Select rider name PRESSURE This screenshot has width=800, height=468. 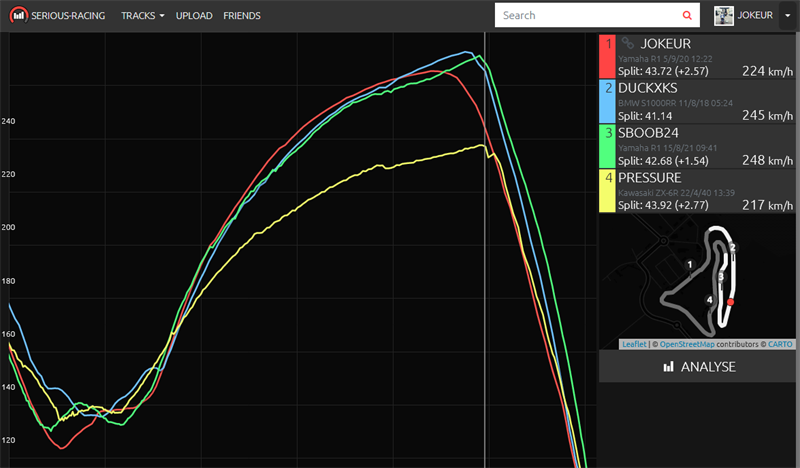click(x=649, y=178)
